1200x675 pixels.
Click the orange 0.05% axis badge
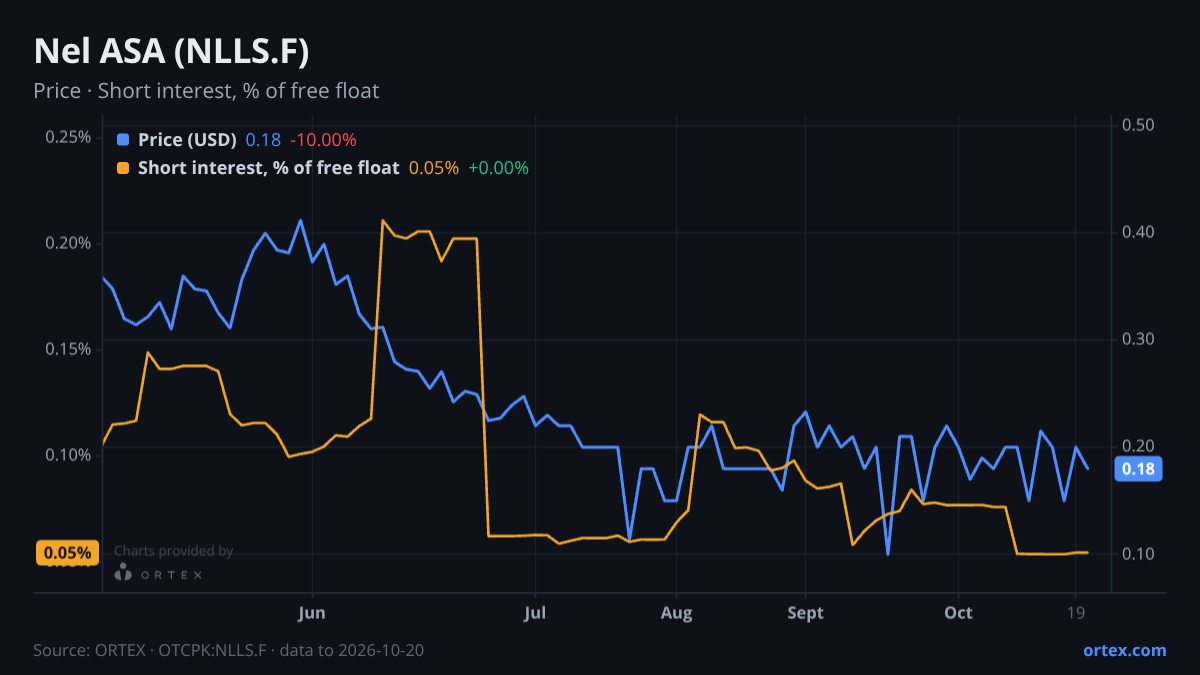(68, 553)
